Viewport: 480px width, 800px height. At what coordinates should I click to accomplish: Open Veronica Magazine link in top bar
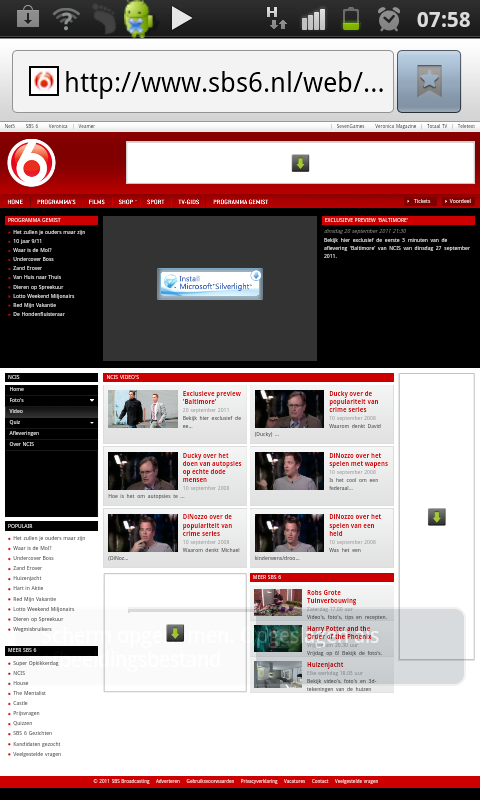point(395,126)
